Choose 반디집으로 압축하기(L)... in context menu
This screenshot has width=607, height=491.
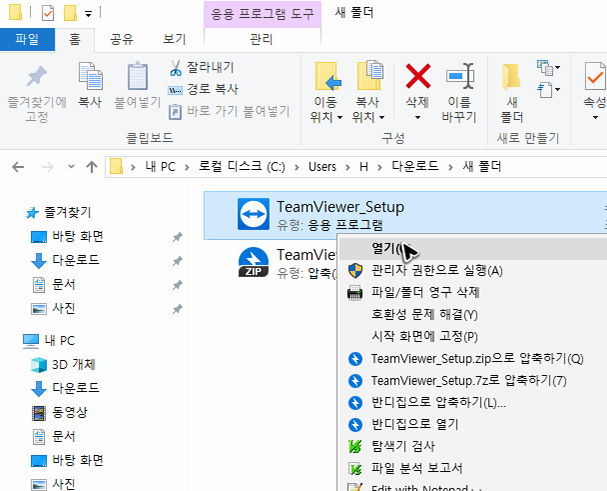point(472,402)
